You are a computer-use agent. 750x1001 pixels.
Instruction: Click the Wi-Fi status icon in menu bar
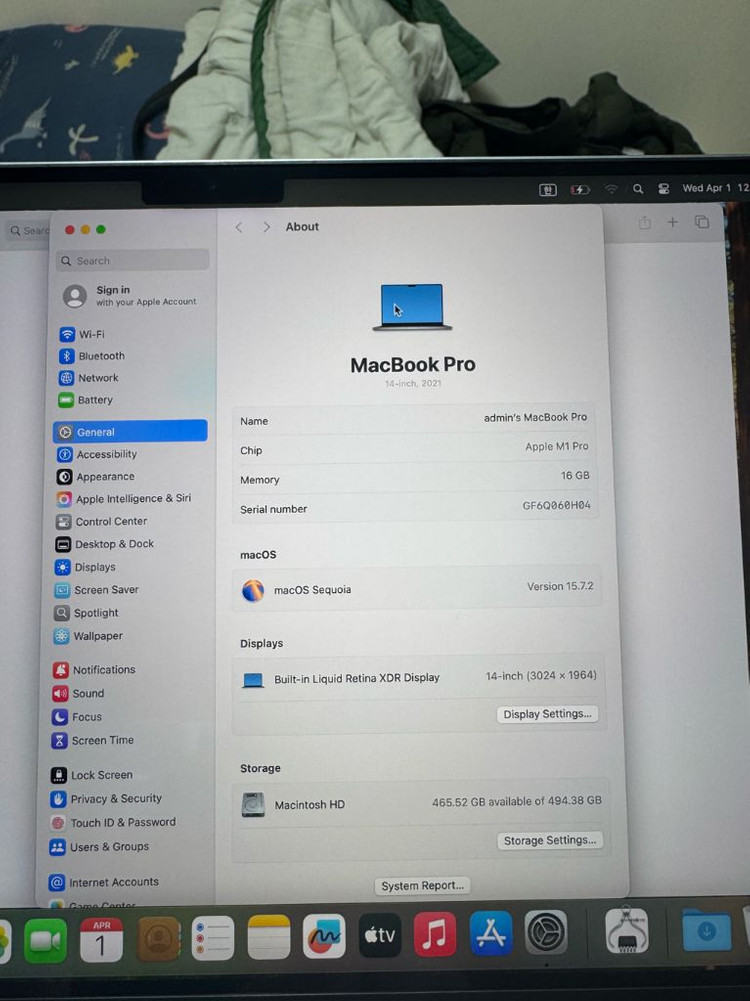point(611,189)
